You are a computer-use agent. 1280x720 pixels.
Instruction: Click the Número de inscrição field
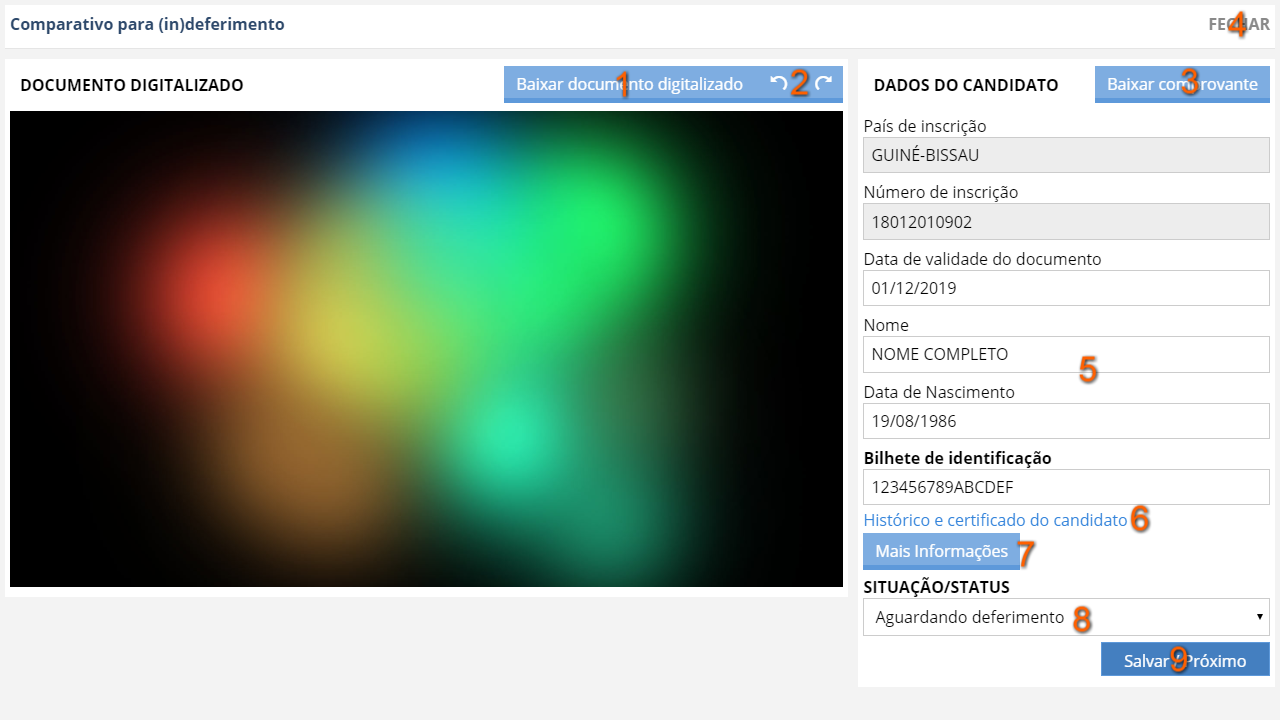coord(1065,222)
